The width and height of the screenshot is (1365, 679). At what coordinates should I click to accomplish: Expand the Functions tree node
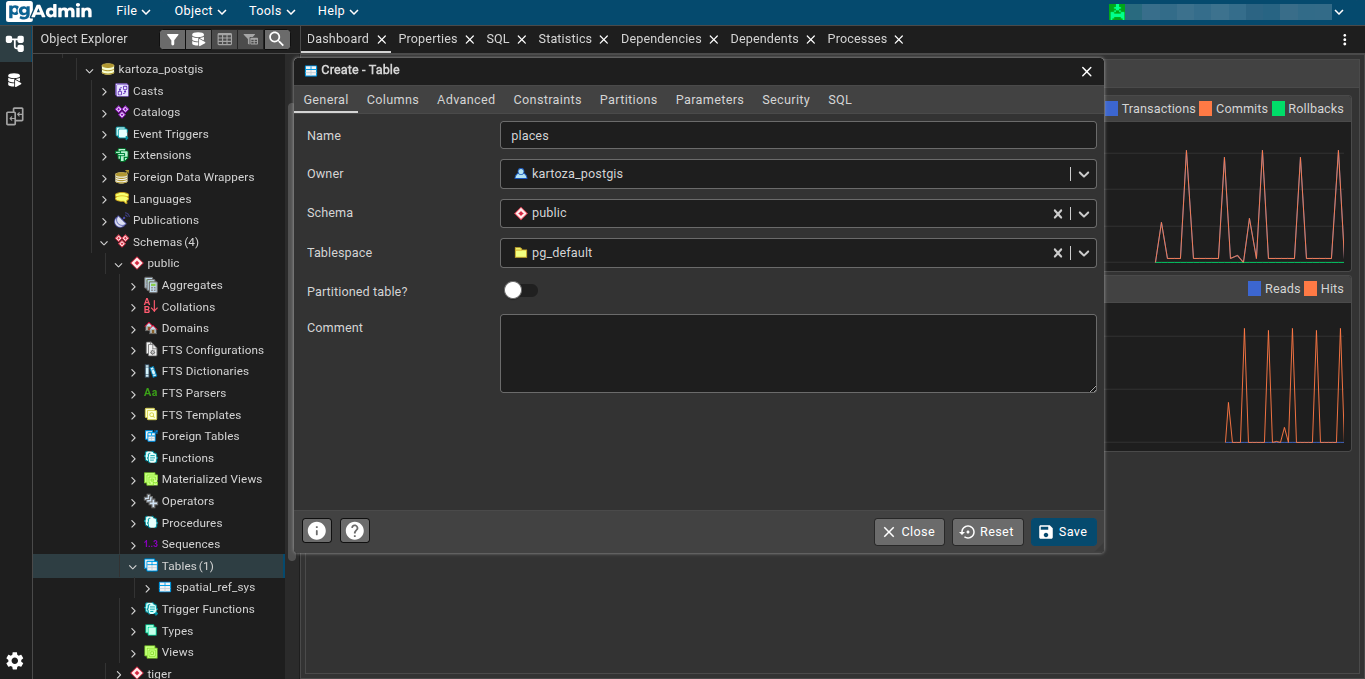[x=133, y=458]
